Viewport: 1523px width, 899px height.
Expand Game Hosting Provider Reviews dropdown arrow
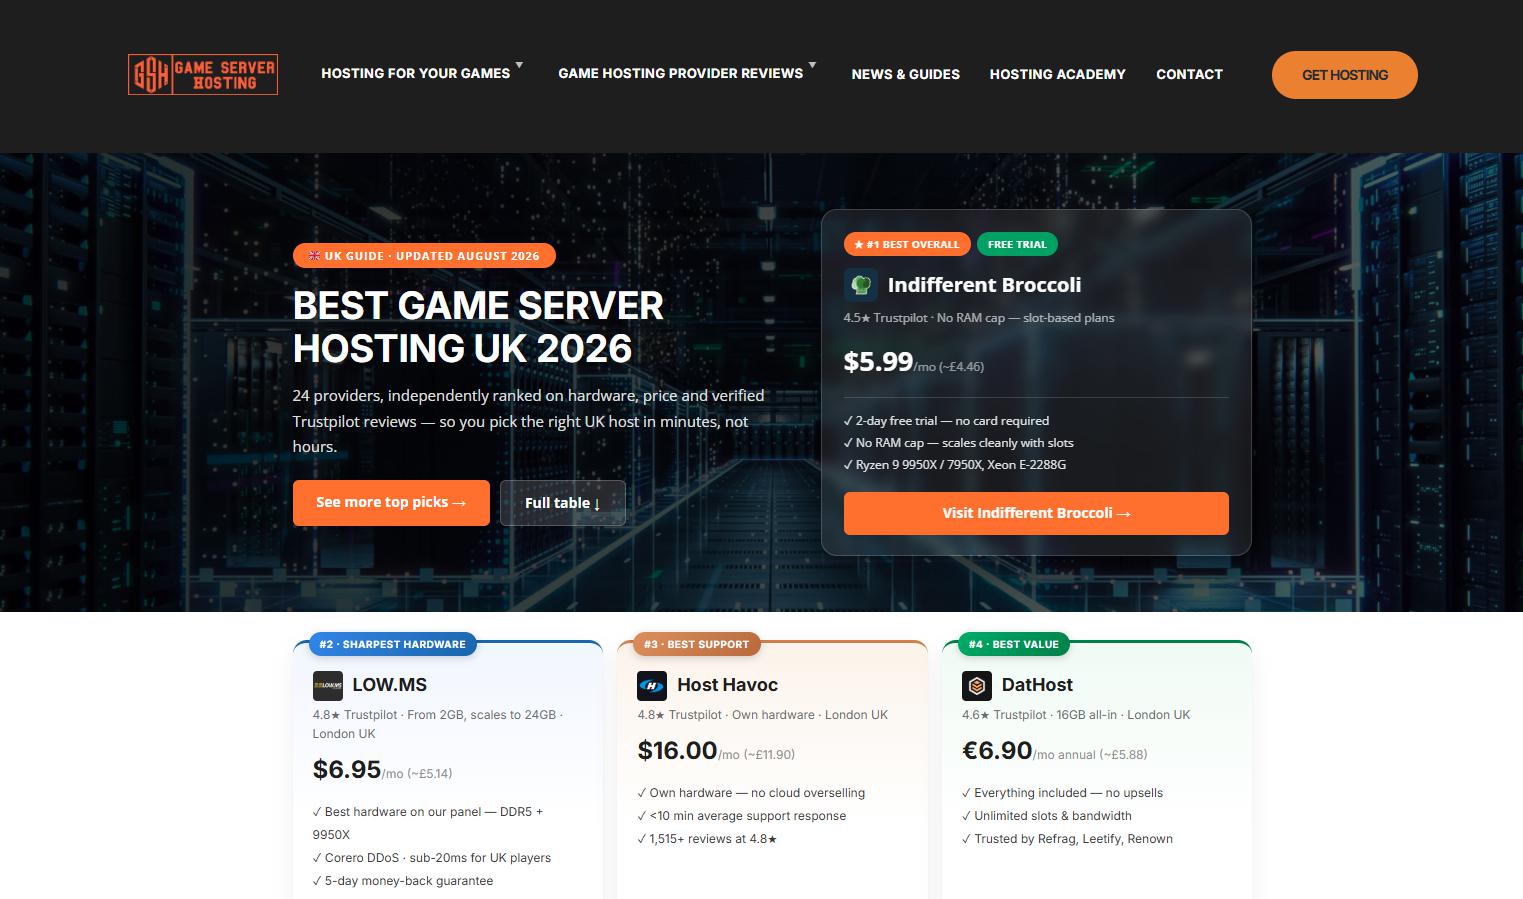coord(812,65)
